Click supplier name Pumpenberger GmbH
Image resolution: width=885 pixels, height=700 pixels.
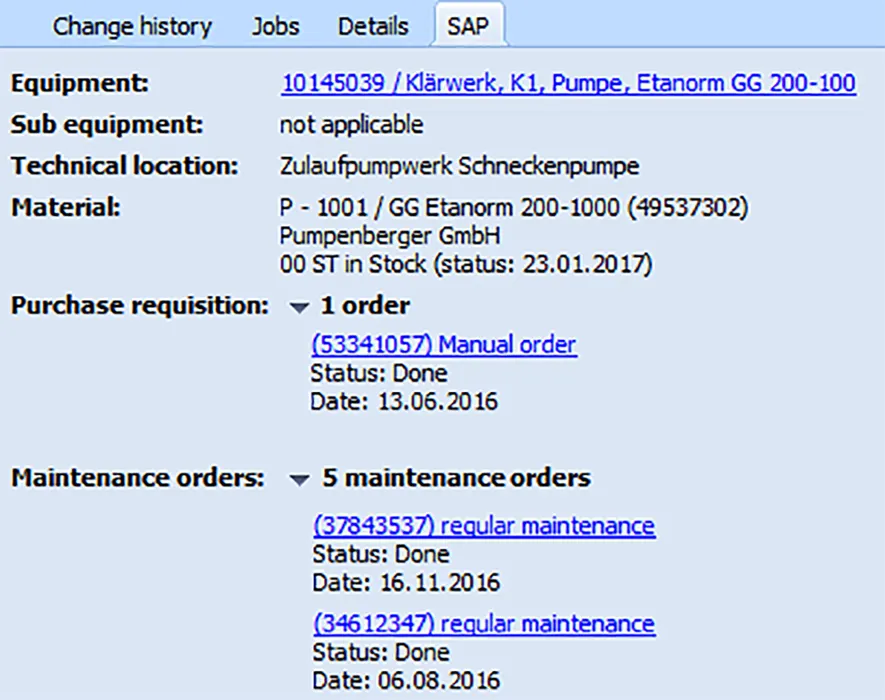point(390,237)
